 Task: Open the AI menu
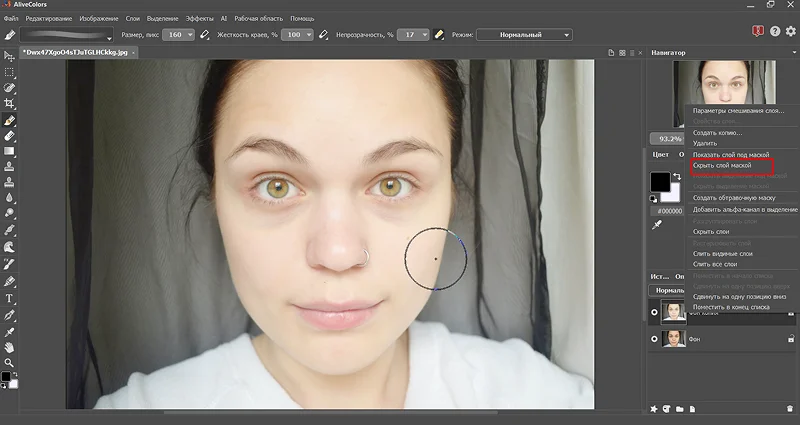pos(223,18)
